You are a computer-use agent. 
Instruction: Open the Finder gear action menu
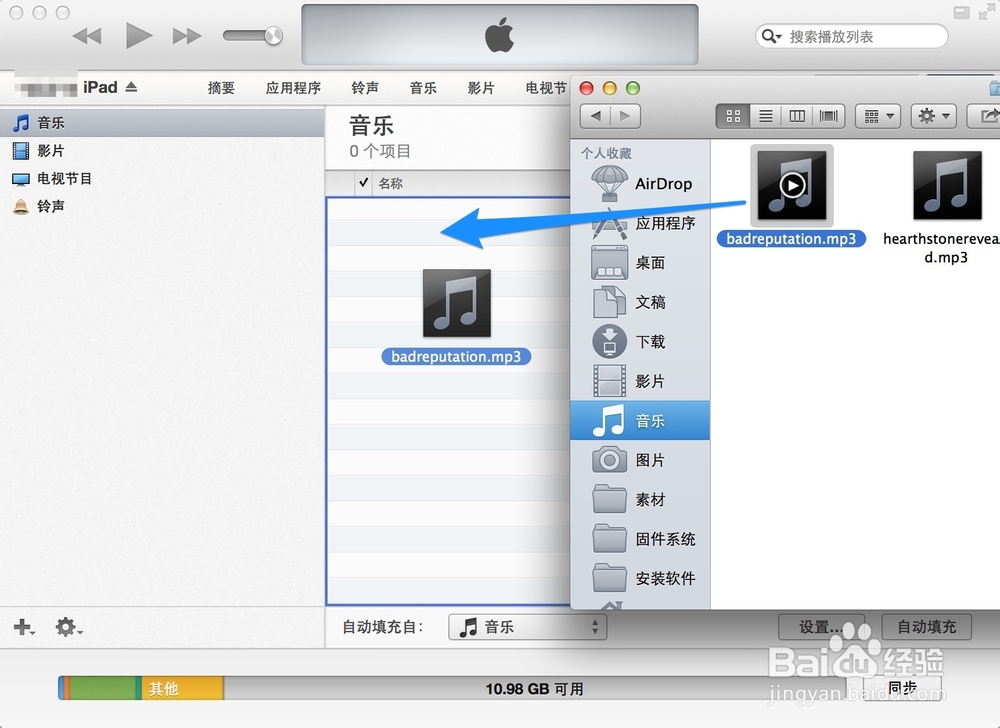click(932, 116)
